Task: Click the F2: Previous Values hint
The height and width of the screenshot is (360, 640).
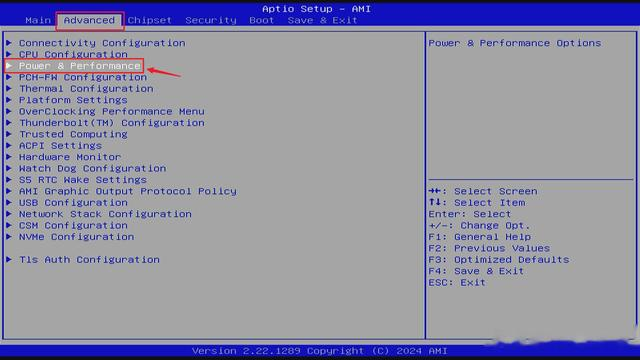Action: [x=489, y=249]
